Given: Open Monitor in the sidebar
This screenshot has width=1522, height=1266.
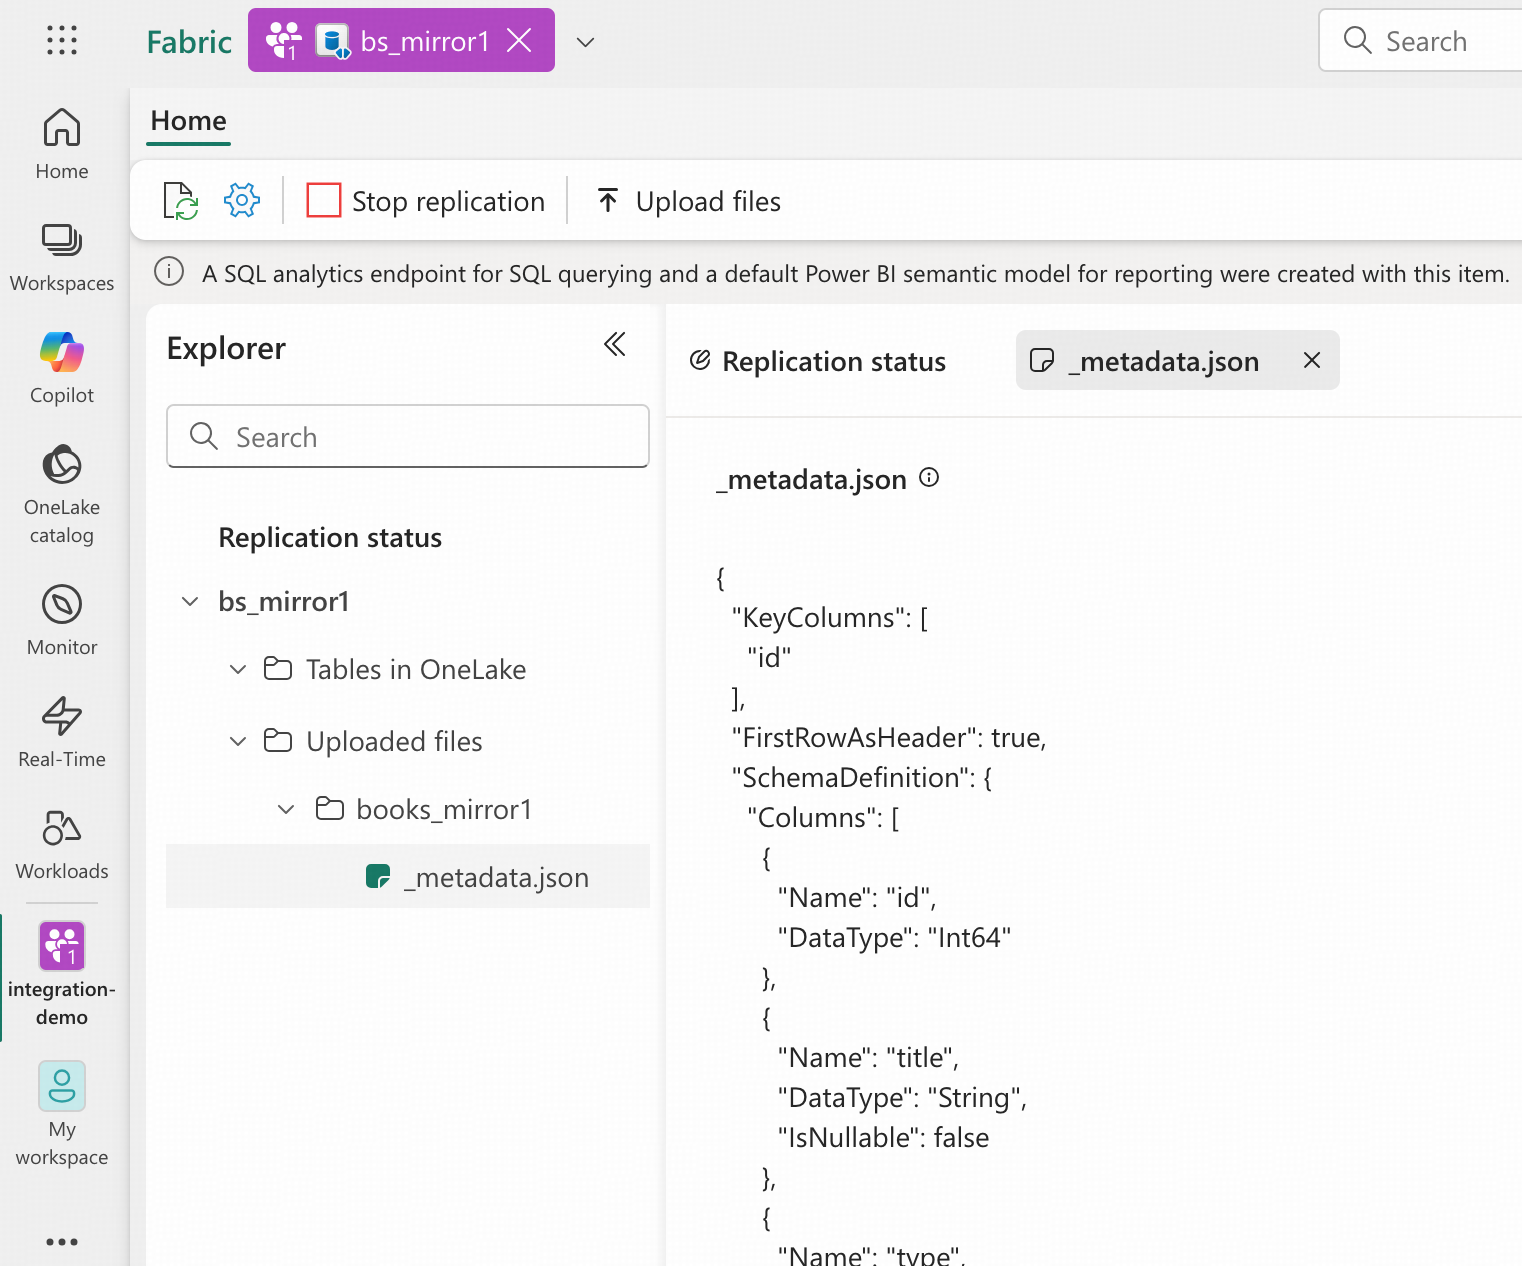Looking at the screenshot, I should [62, 620].
